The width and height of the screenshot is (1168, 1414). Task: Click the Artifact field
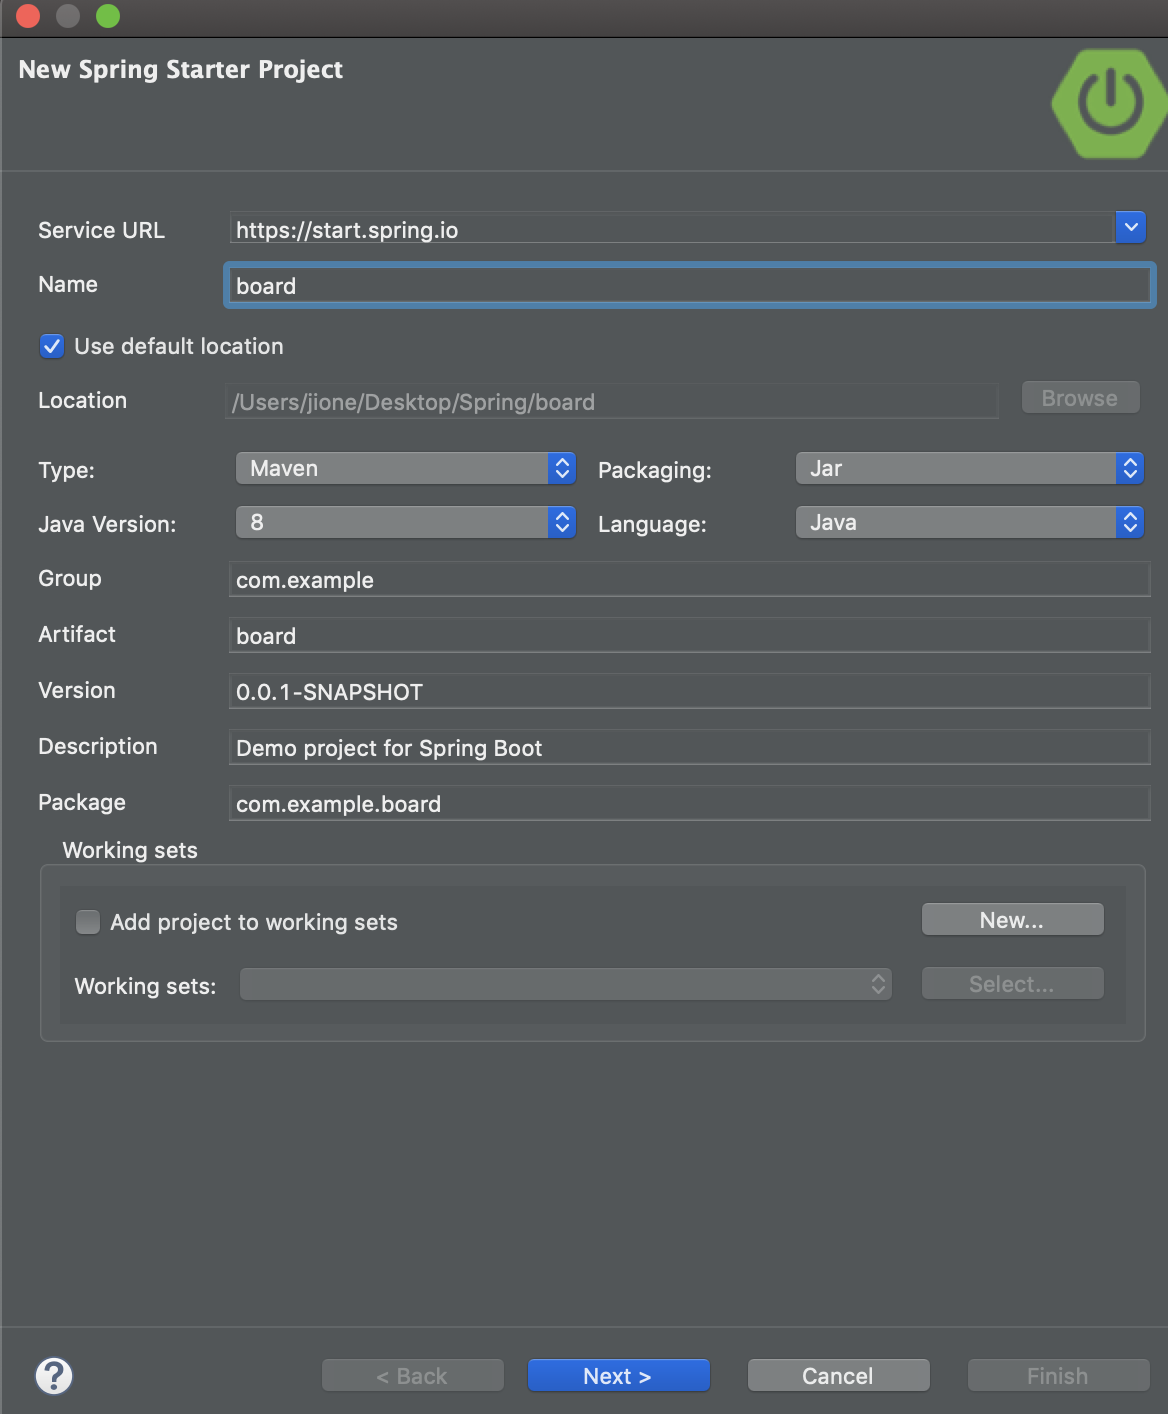[x=690, y=635]
